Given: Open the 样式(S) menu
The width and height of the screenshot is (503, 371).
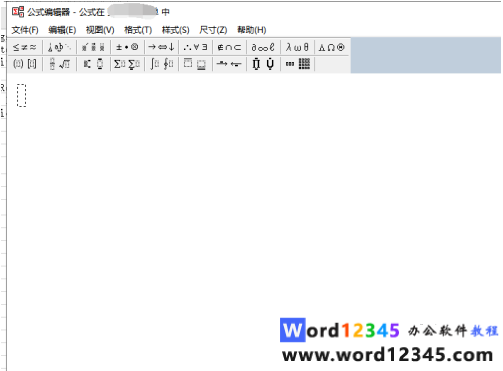Looking at the screenshot, I should pyautogui.click(x=176, y=30).
